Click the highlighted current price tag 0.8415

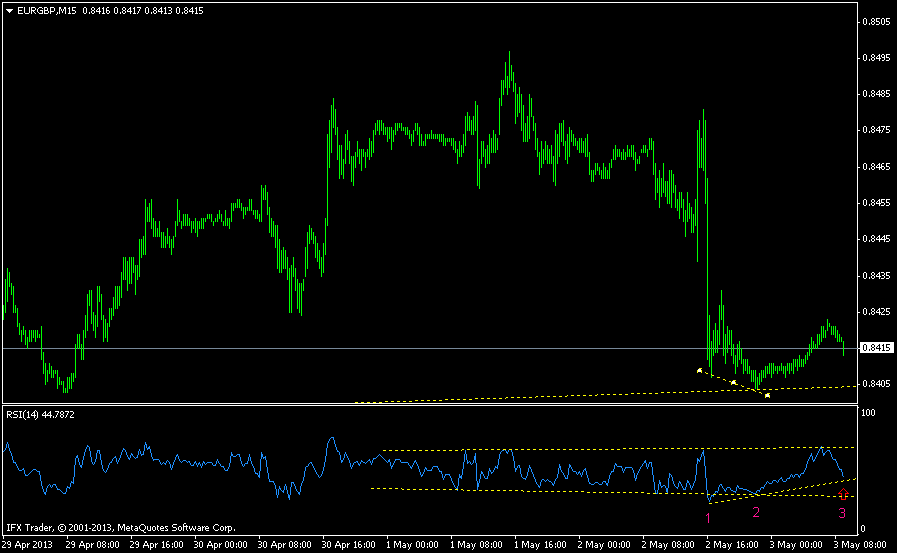pyautogui.click(x=876, y=348)
